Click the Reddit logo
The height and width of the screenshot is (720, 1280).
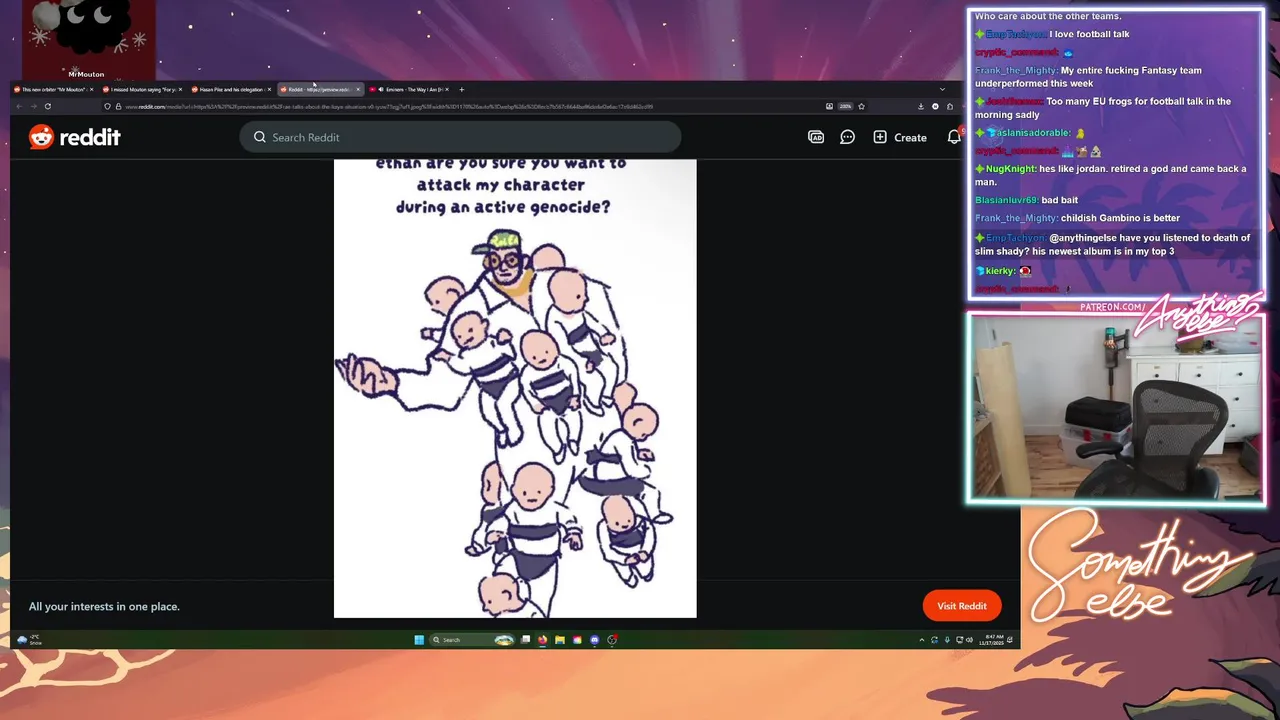[x=75, y=137]
